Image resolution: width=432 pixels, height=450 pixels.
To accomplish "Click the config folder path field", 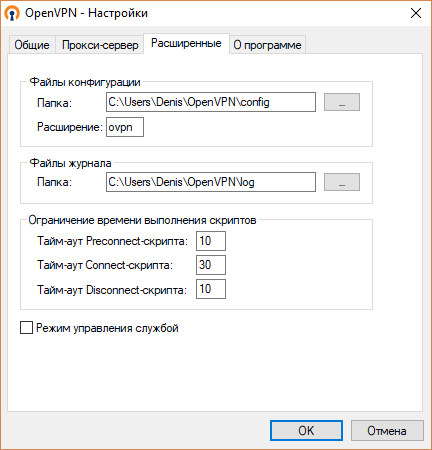I will 211,102.
